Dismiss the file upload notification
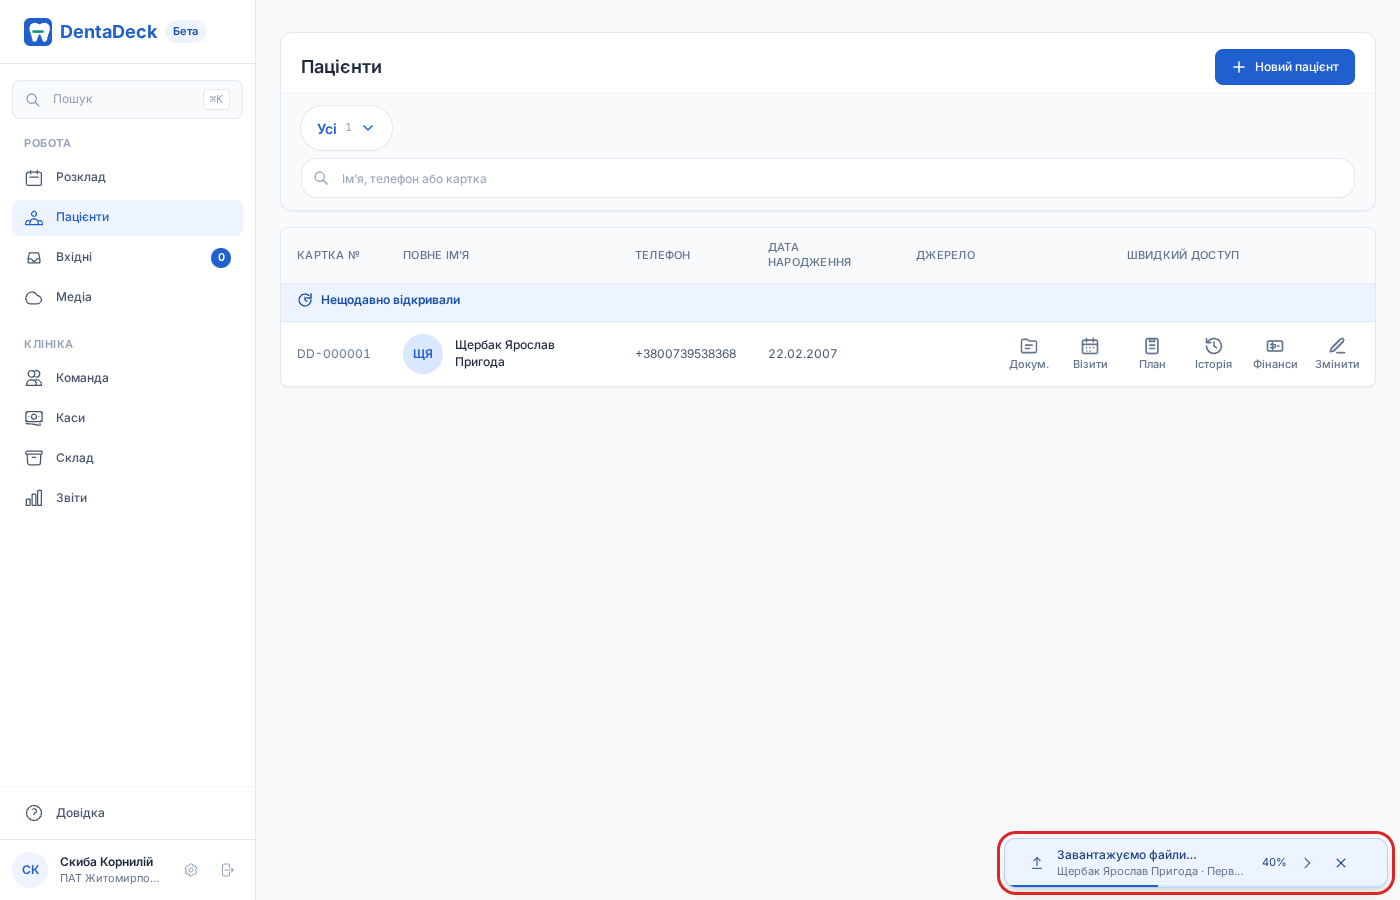Screen dimensions: 1400x900 click(1341, 862)
